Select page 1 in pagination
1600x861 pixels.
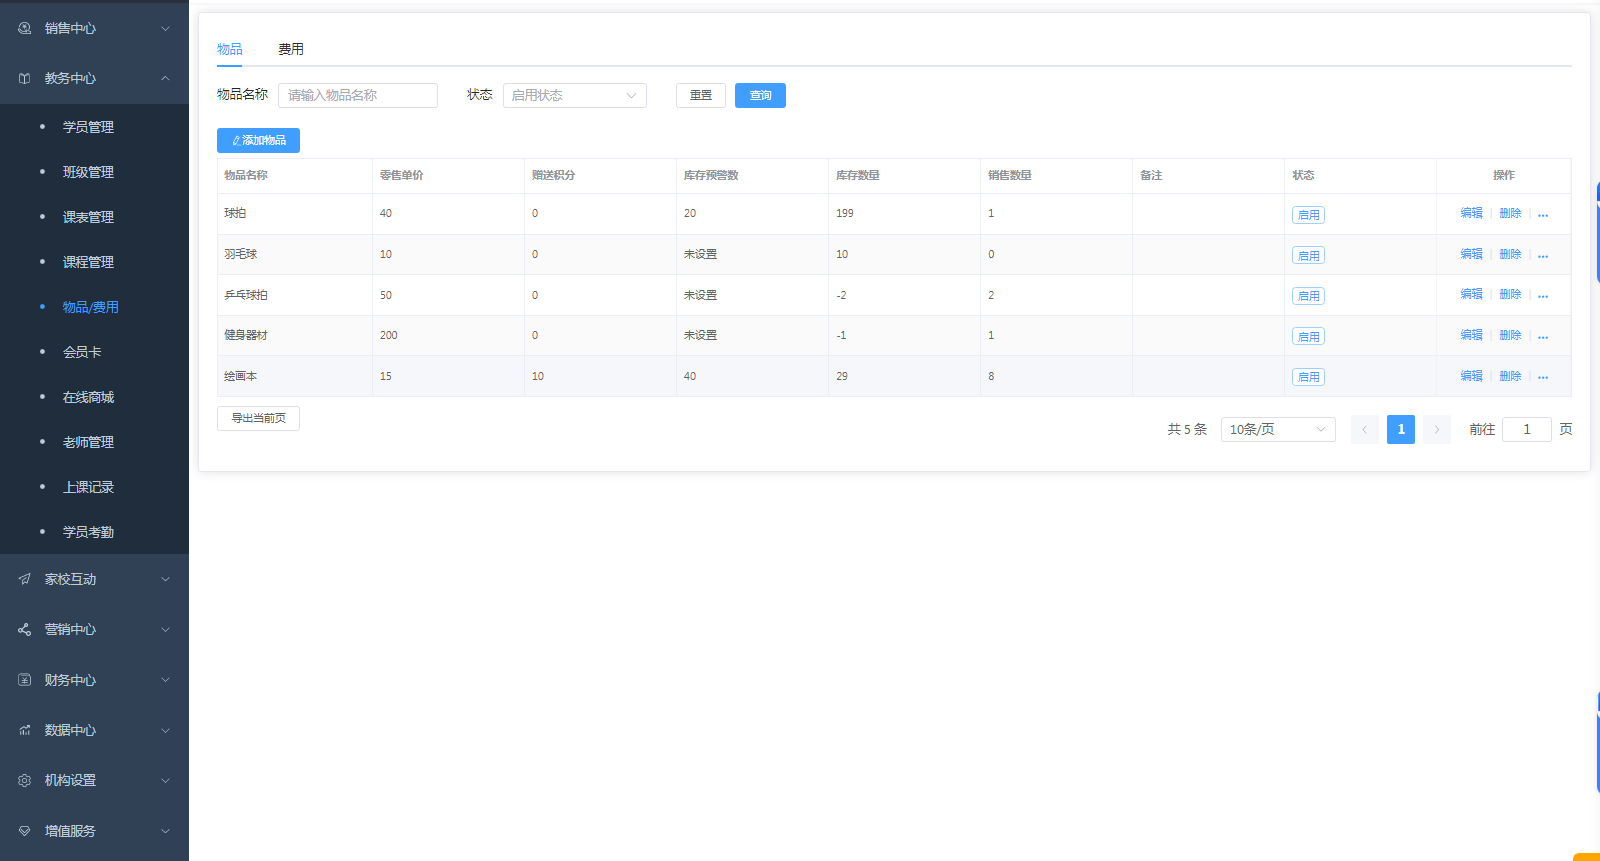[x=1400, y=429]
